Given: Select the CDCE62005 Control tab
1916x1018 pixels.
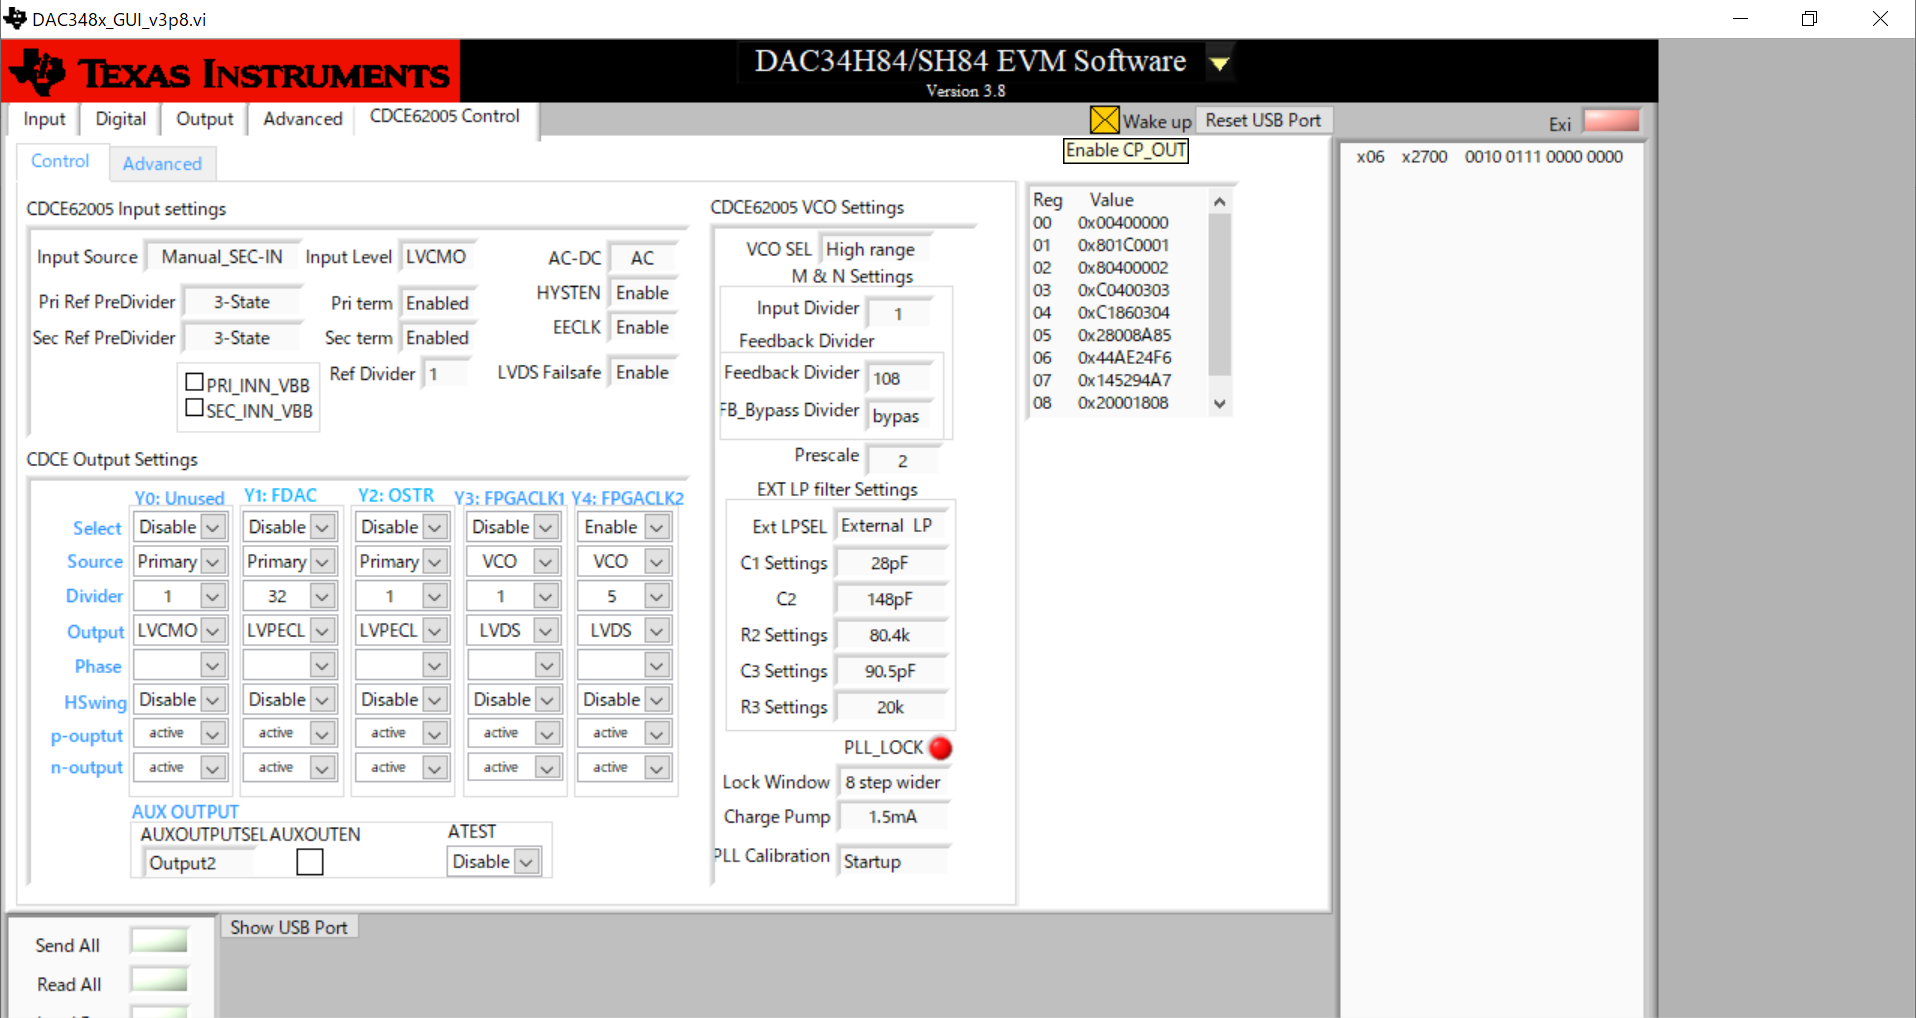Looking at the screenshot, I should [x=445, y=117].
